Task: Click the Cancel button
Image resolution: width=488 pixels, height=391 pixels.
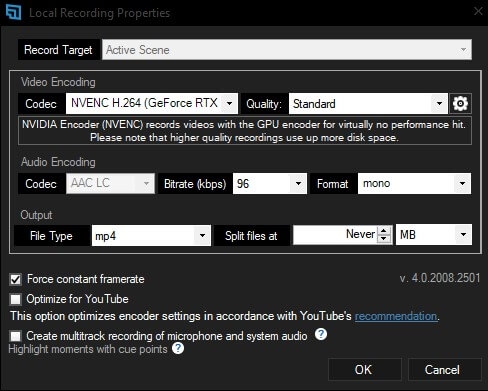Action: [445, 370]
